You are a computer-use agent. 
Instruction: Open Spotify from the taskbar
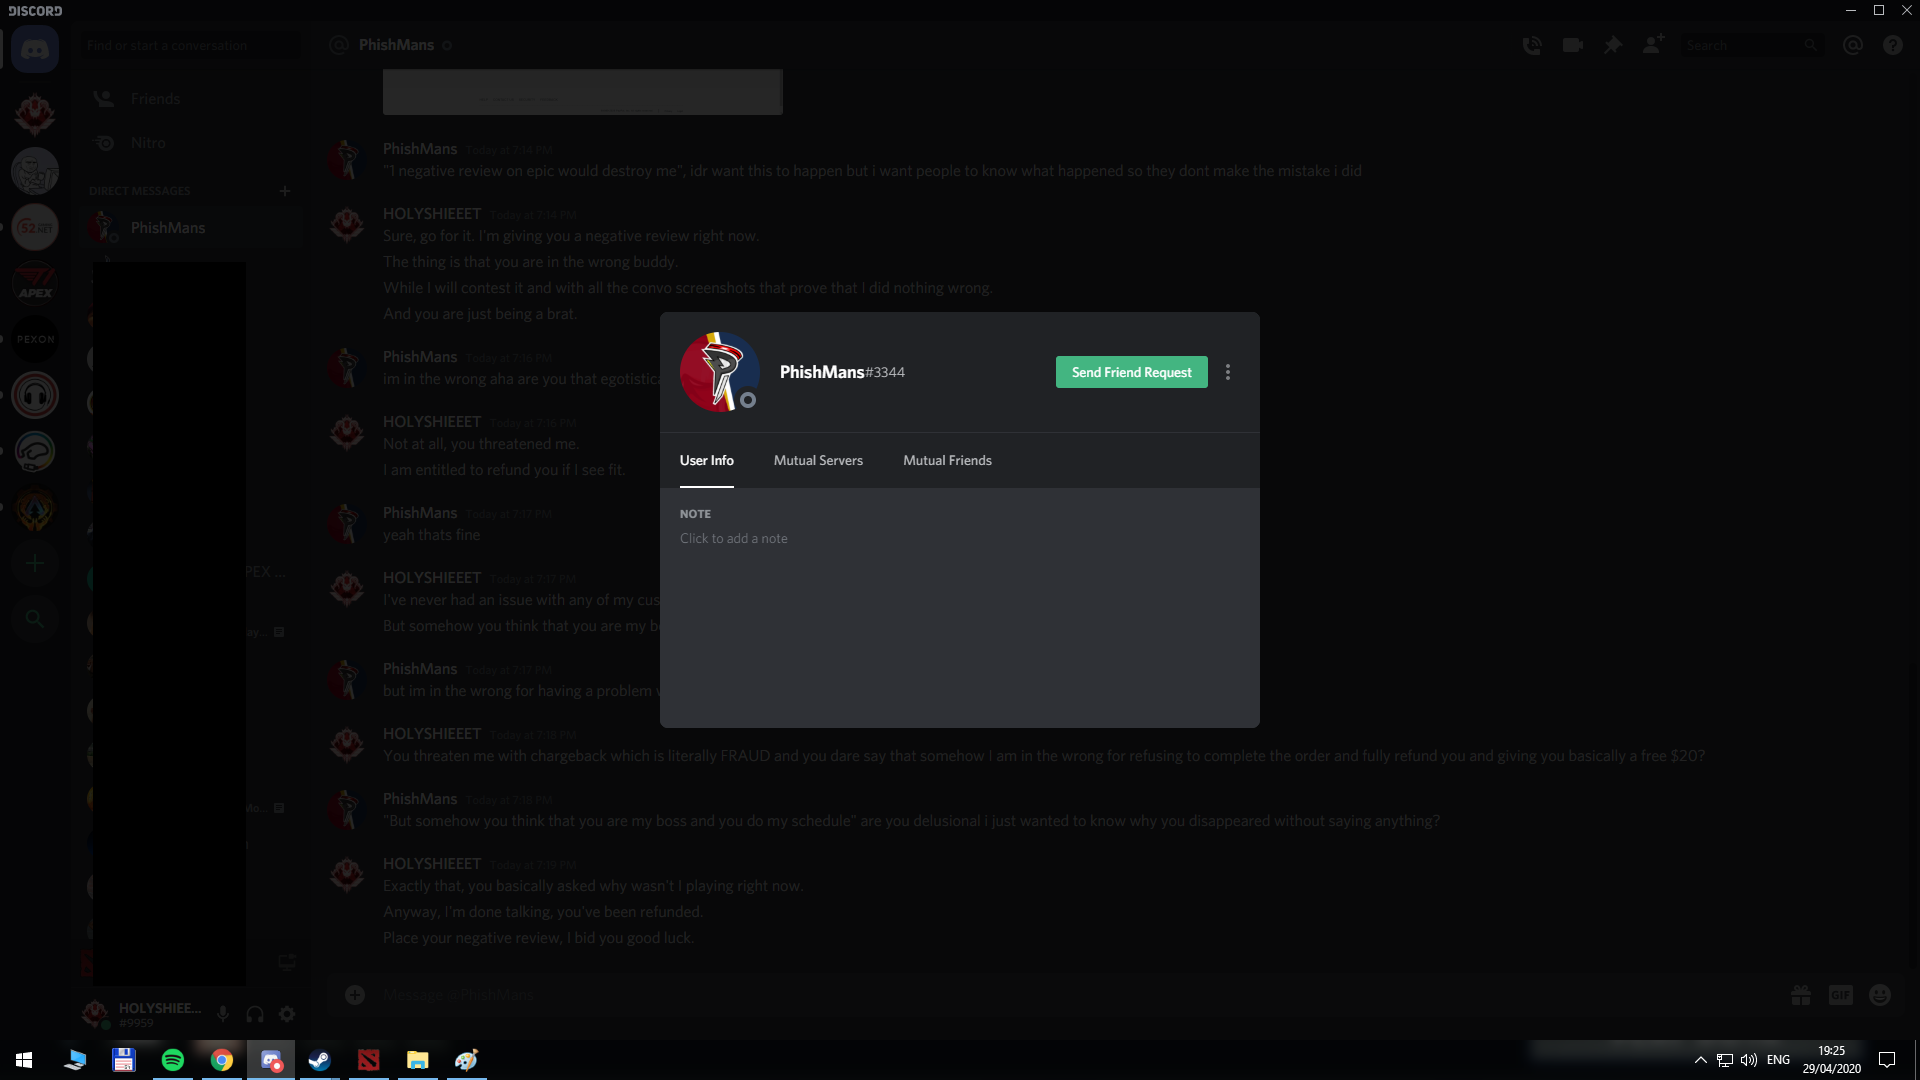[172, 1060]
